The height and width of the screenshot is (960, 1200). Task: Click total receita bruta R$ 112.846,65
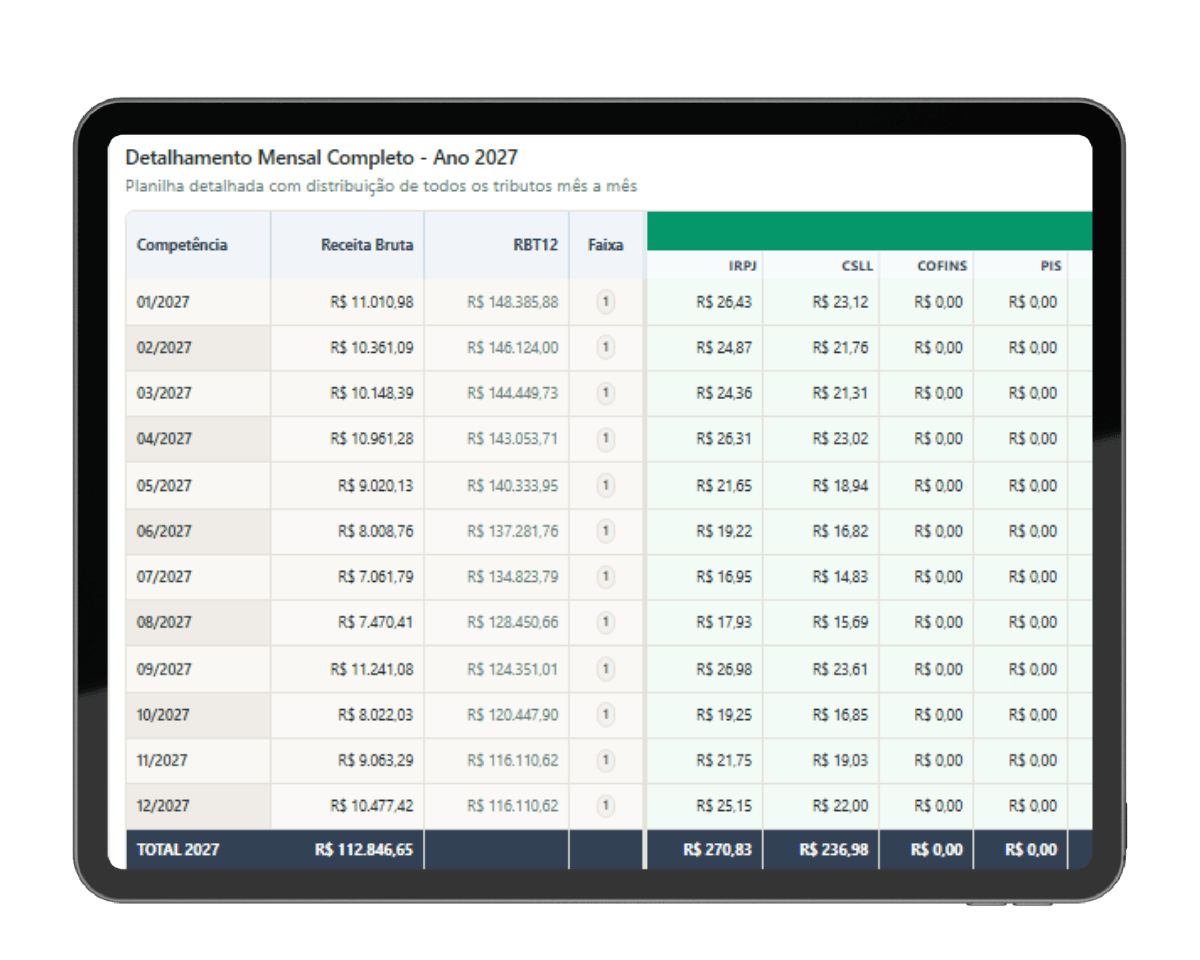pos(364,851)
